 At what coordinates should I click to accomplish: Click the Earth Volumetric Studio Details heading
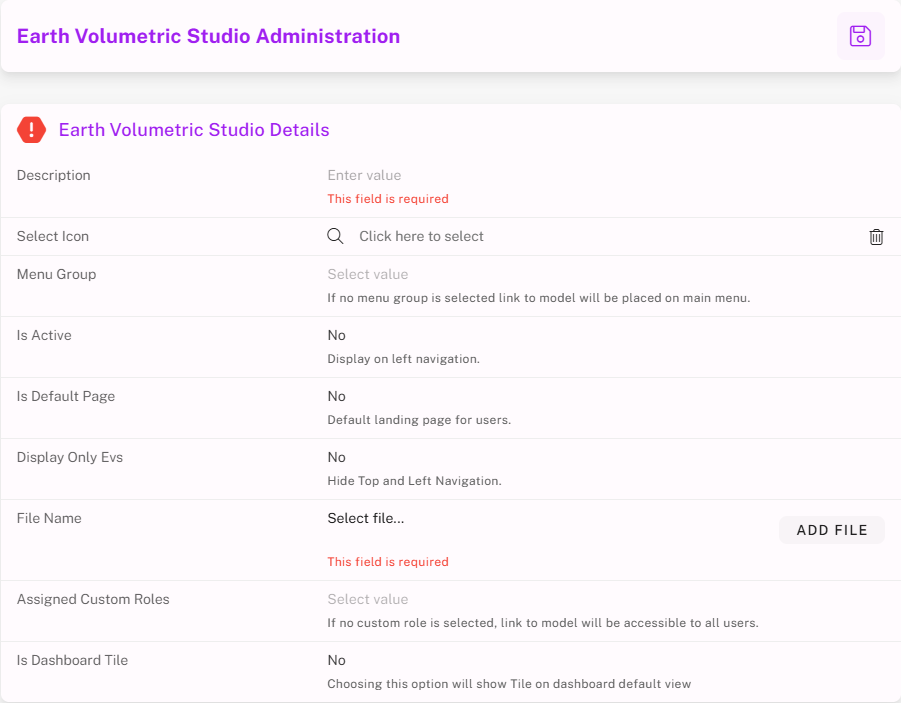coord(194,130)
